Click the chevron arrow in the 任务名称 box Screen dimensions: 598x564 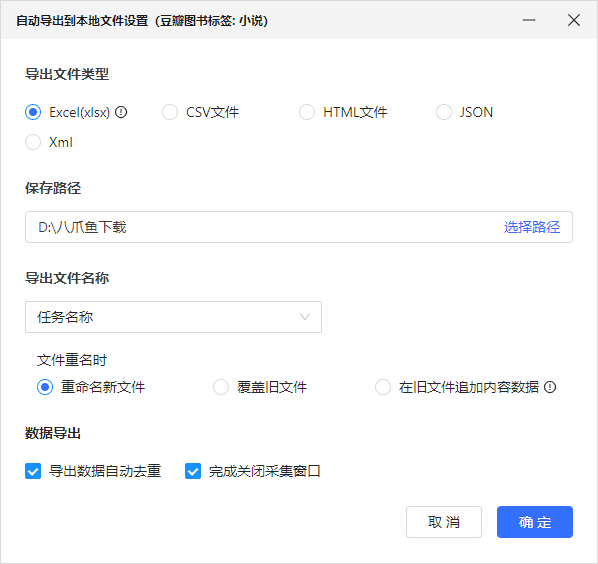[x=305, y=317]
